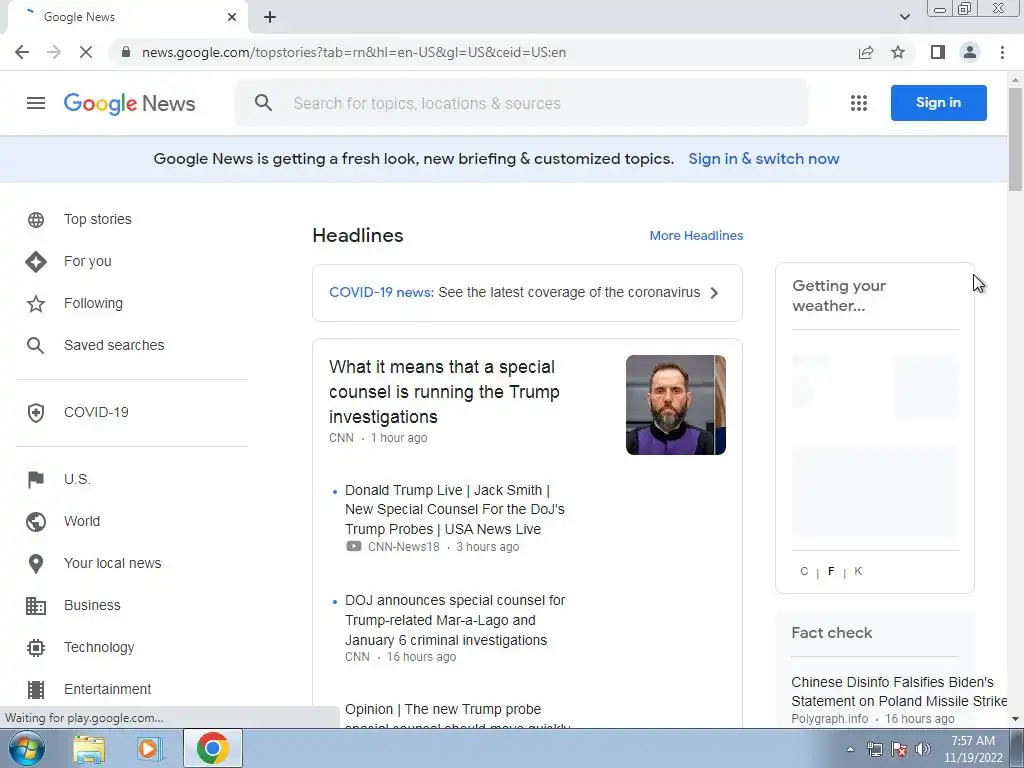Open Chinese Disinfo Falsifies Biden's Statement article
The image size is (1024, 768).
click(x=899, y=692)
